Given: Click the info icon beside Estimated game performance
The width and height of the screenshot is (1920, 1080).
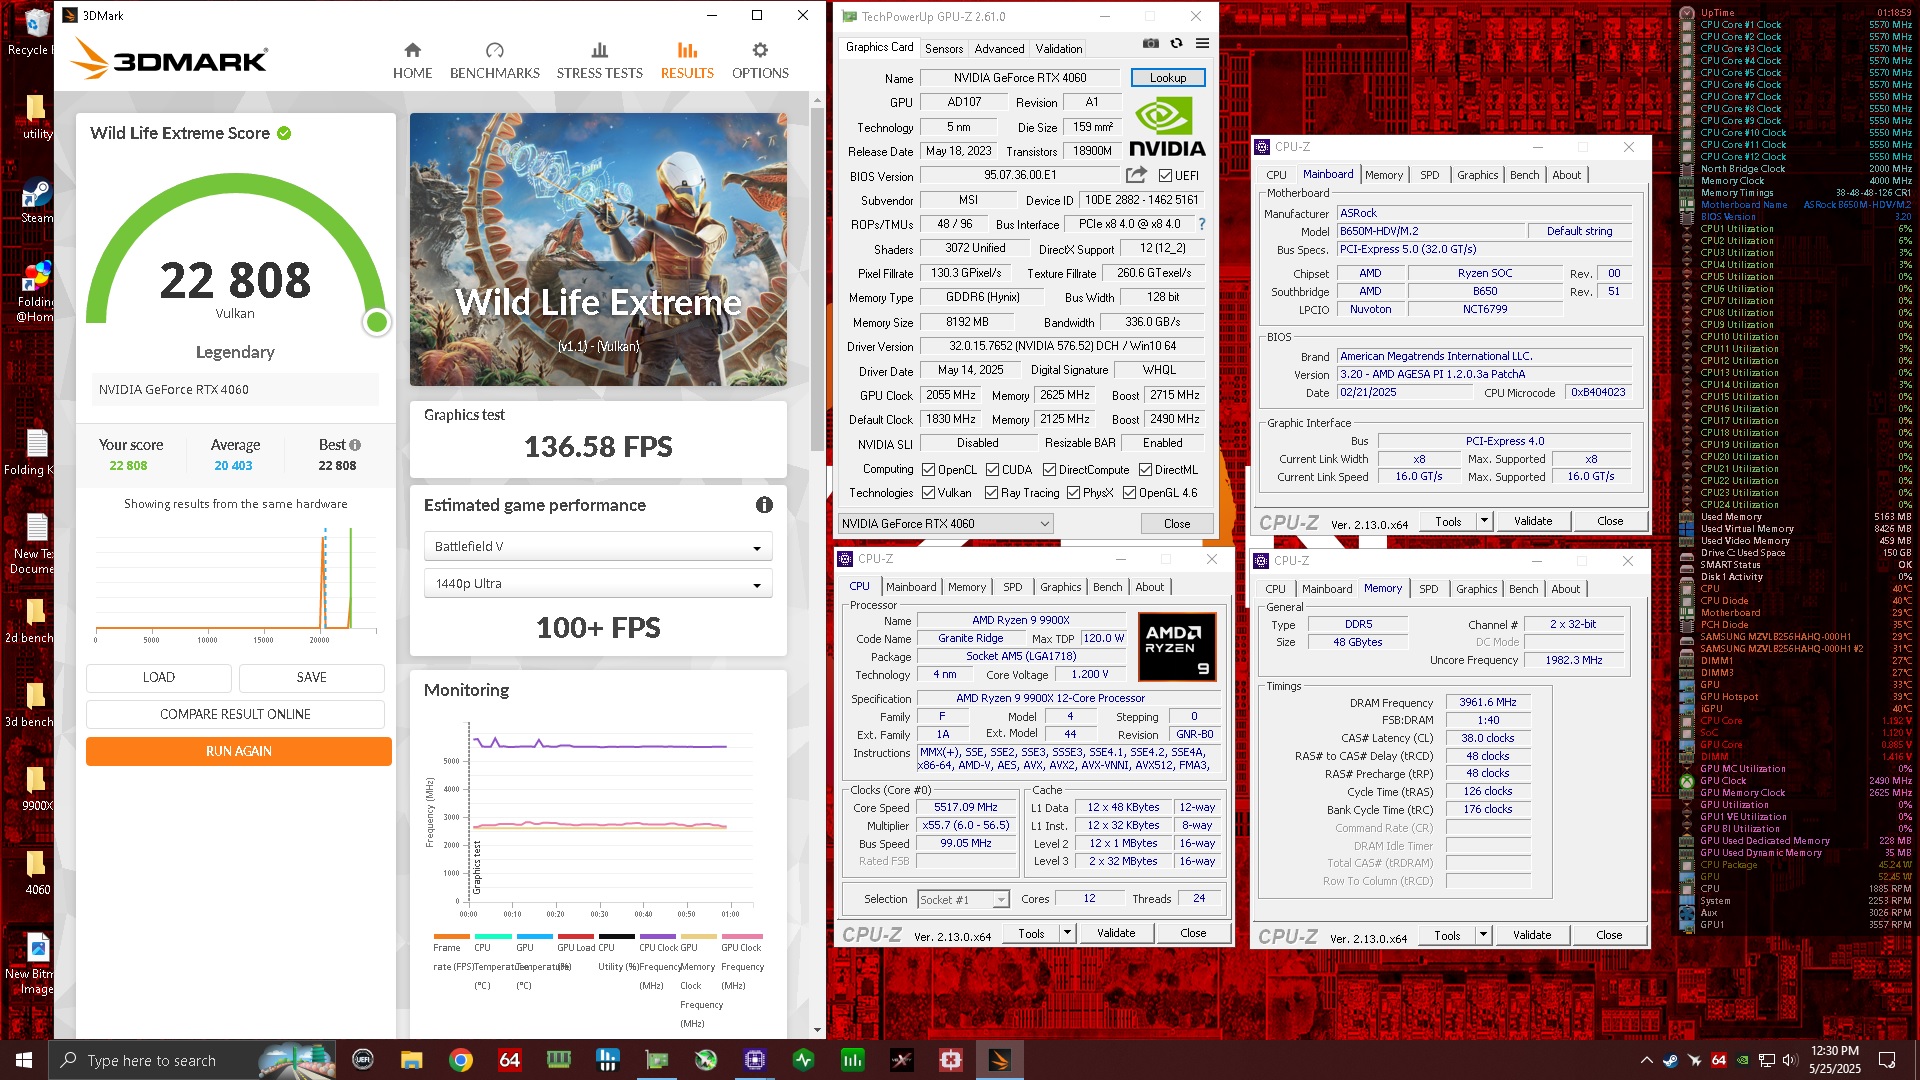Looking at the screenshot, I should coord(764,505).
